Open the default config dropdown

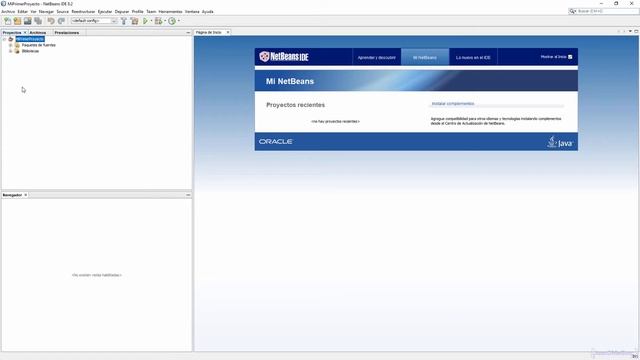pyautogui.click(x=114, y=21)
